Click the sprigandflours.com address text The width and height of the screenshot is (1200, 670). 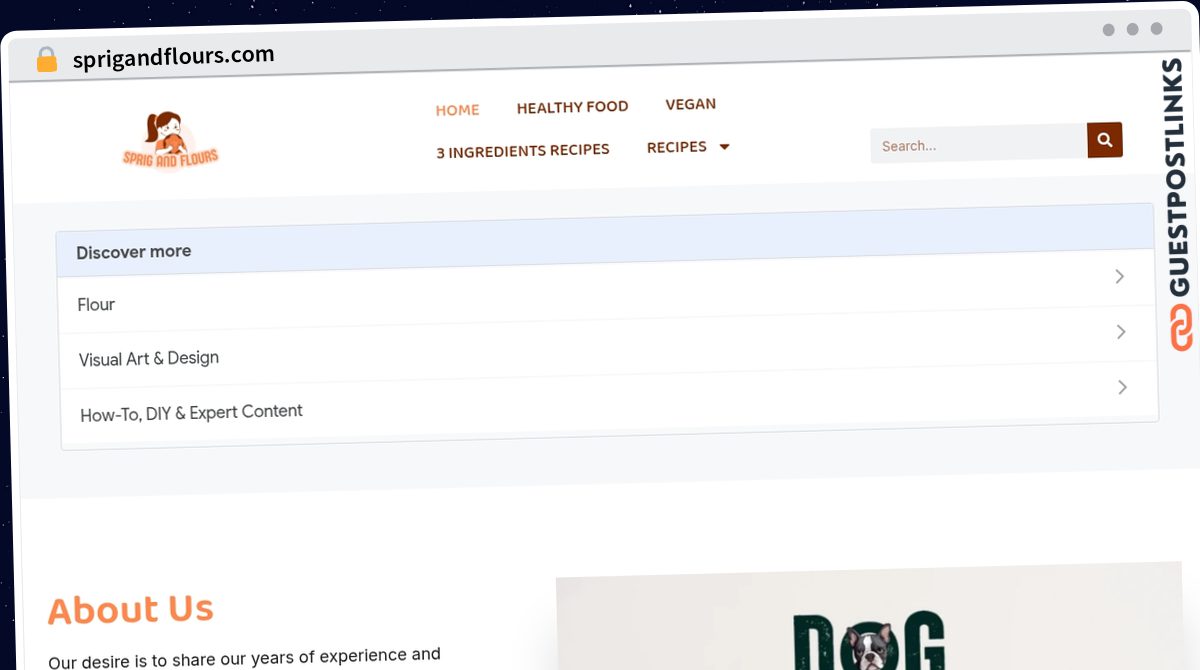[174, 57]
